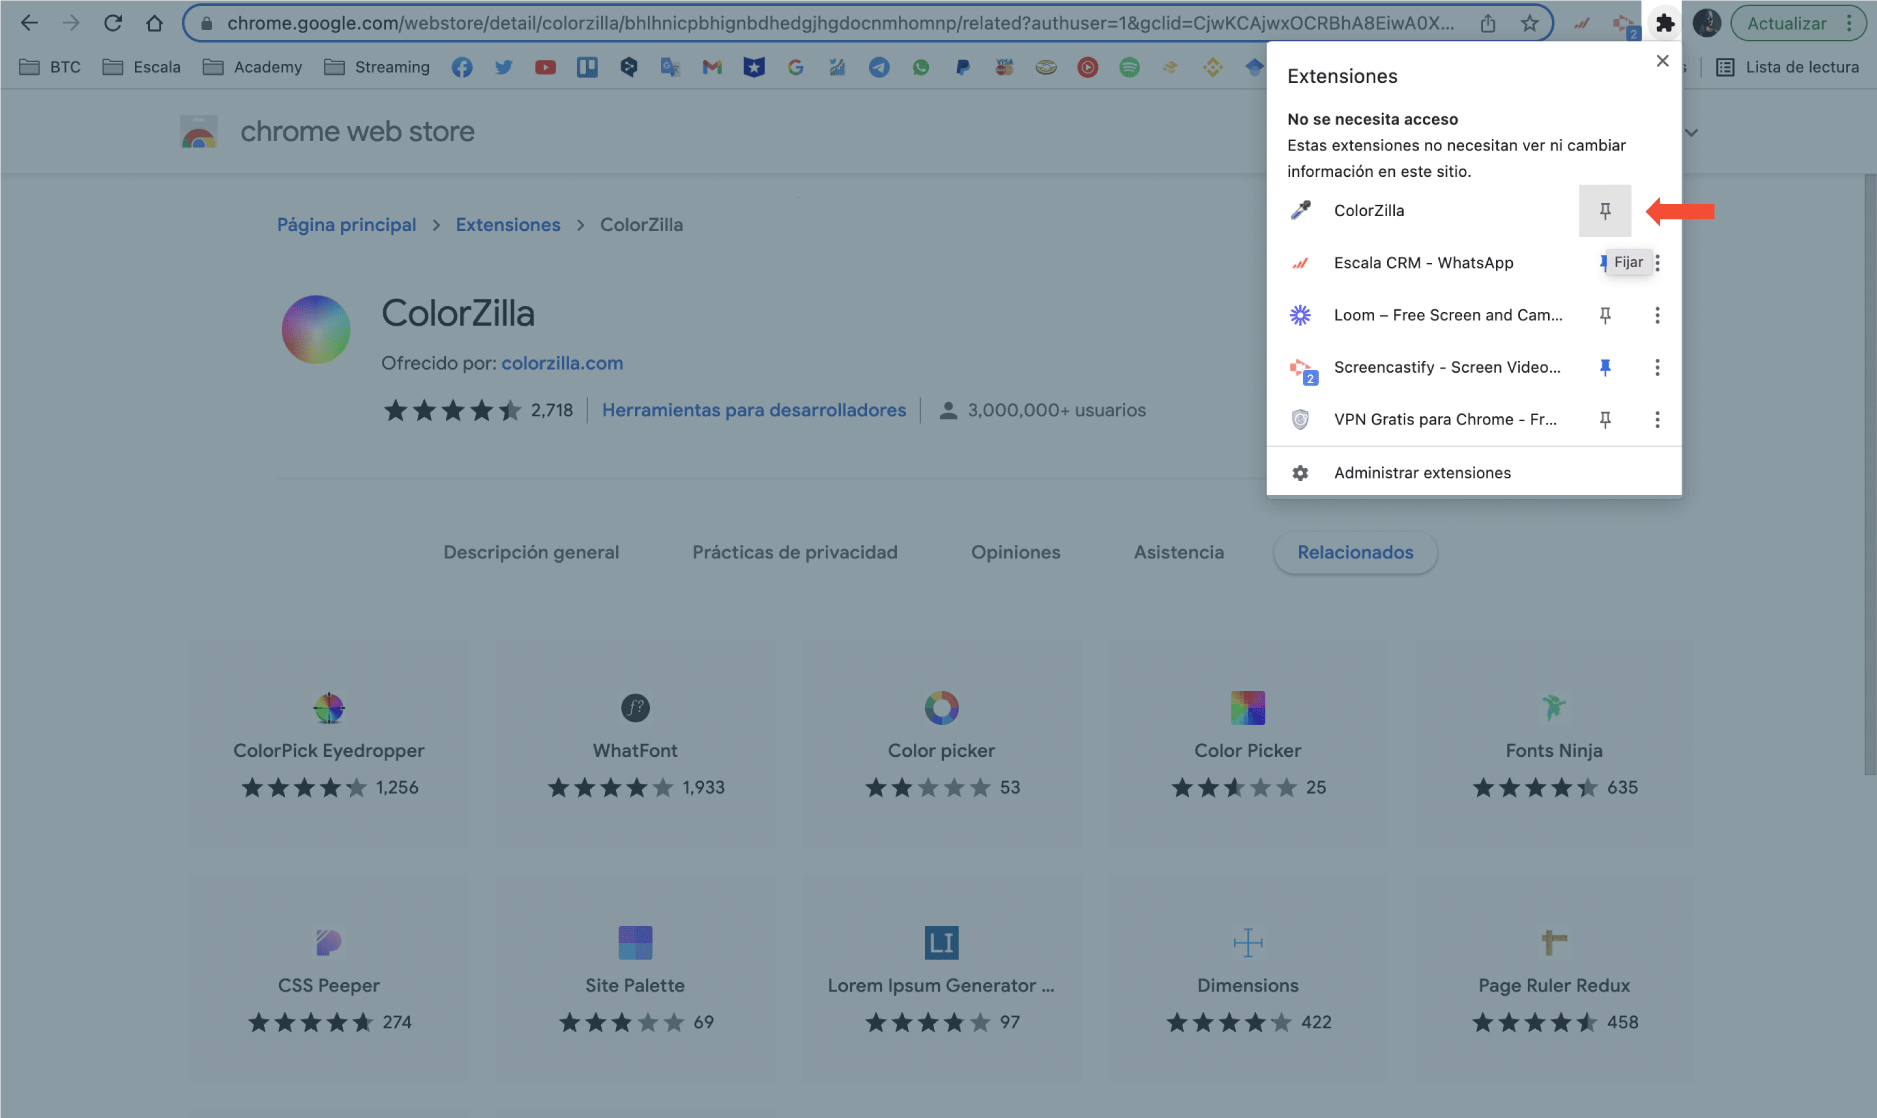
Task: Open the Escala bookmarks folder
Action: click(x=142, y=67)
